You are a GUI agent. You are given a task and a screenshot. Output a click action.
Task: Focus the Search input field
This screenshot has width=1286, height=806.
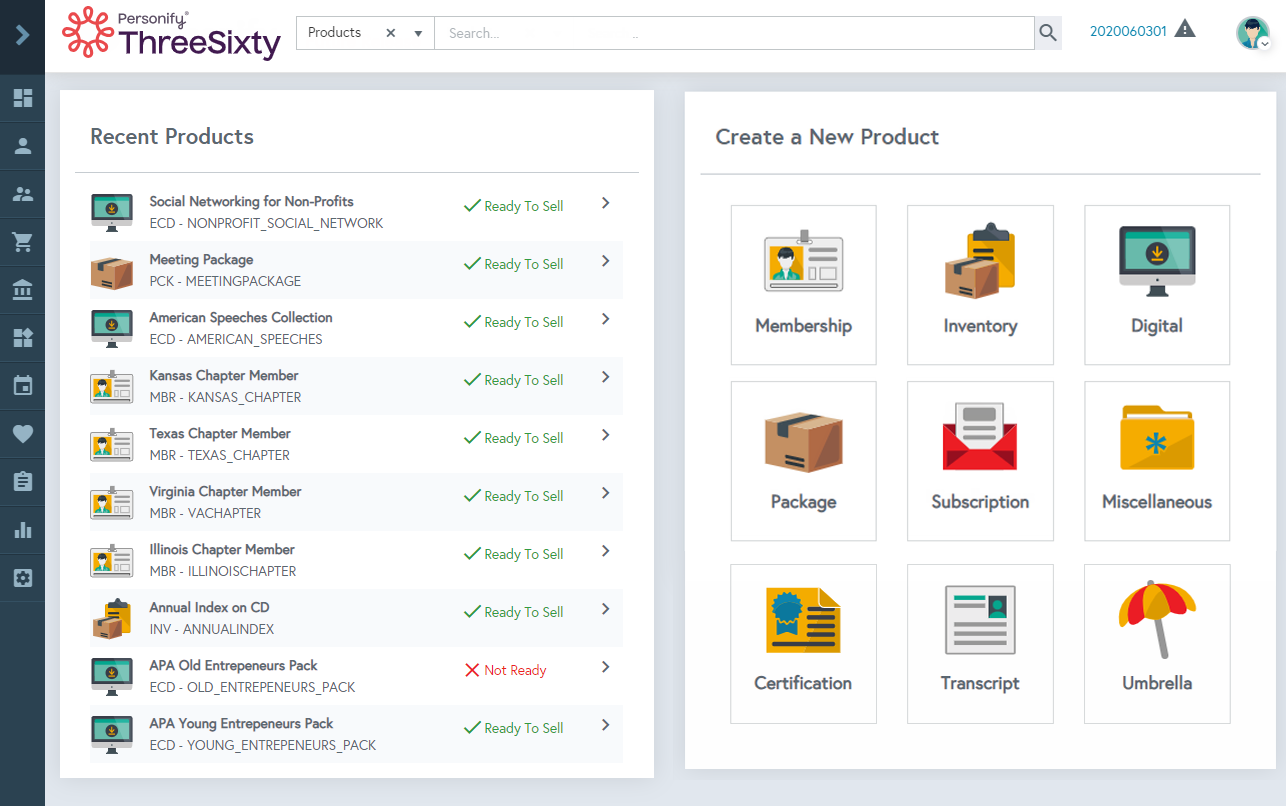[734, 33]
